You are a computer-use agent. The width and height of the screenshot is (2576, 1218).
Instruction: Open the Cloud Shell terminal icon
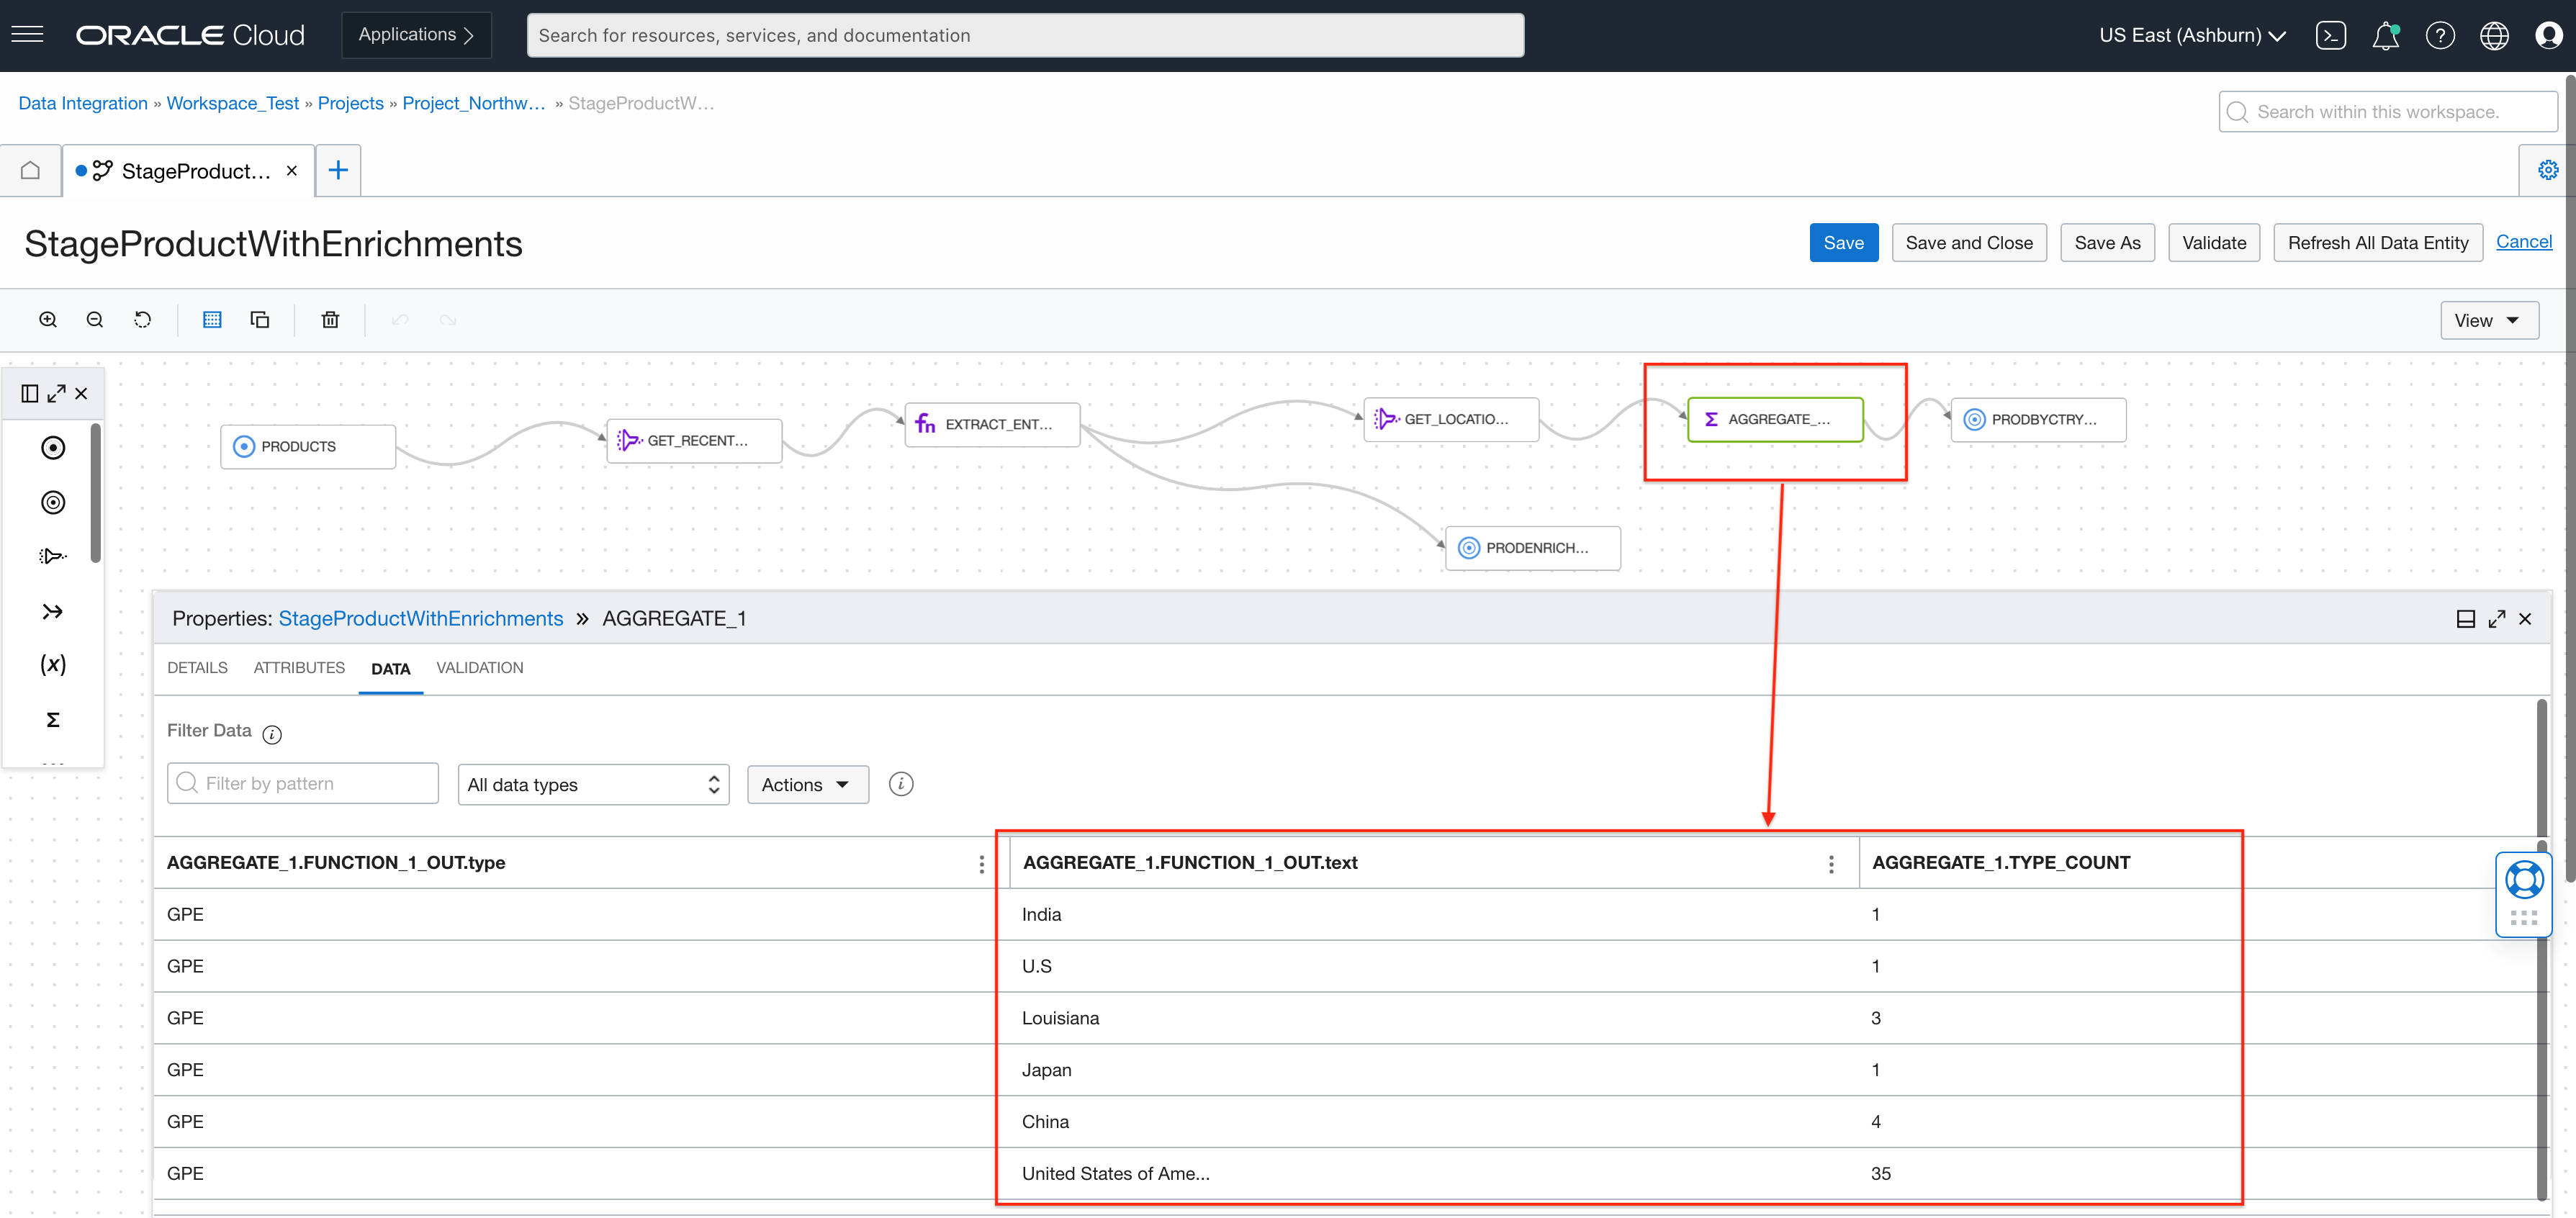(x=2330, y=36)
